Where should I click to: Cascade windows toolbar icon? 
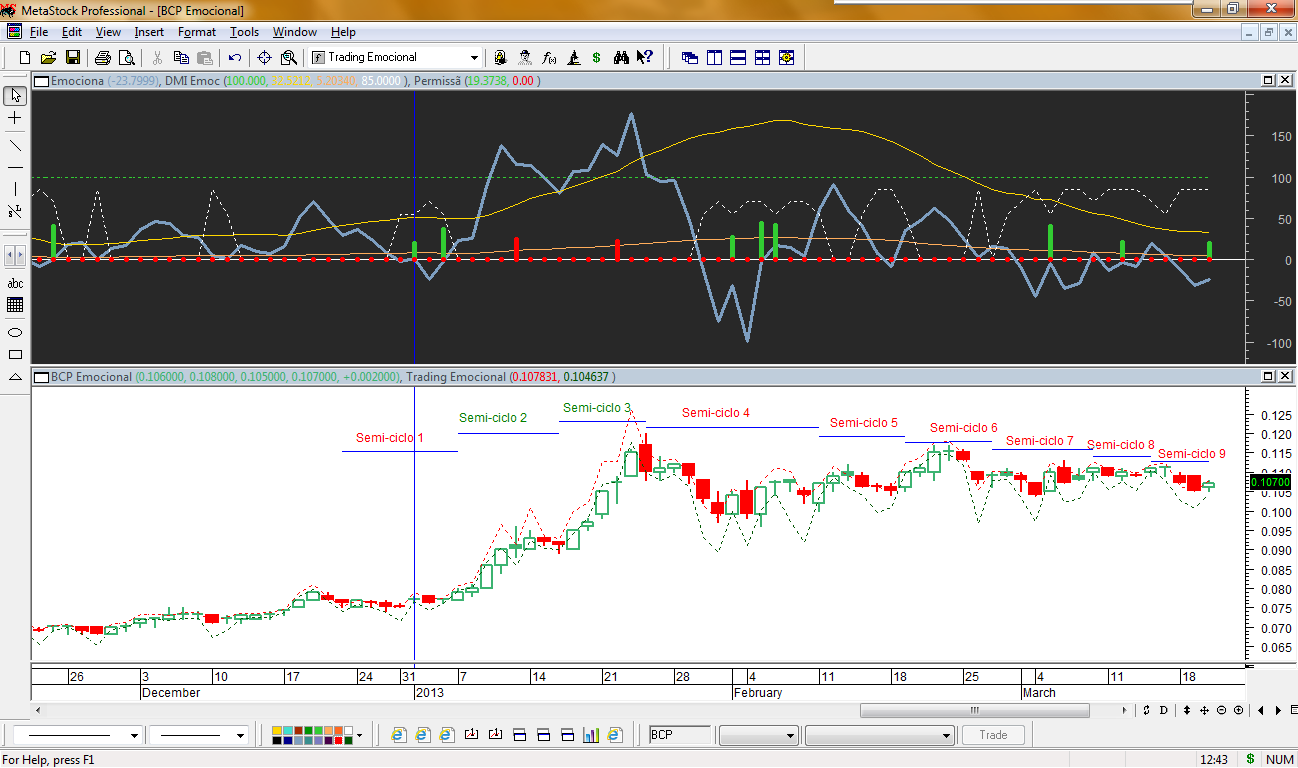click(690, 57)
